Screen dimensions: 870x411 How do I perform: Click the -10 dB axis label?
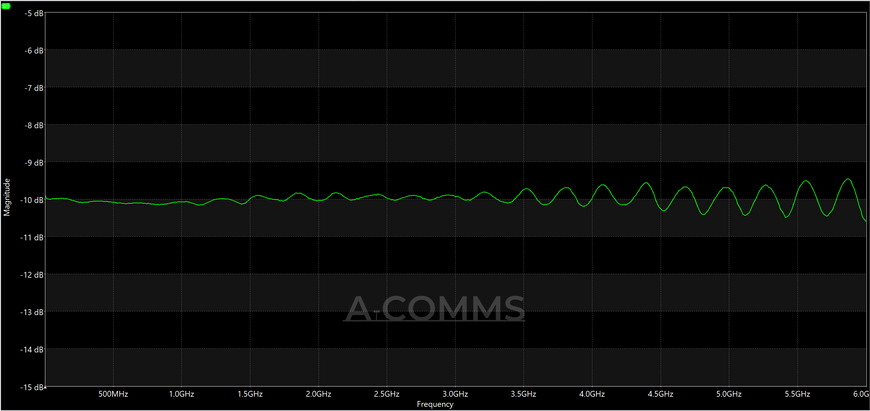click(x=32, y=200)
